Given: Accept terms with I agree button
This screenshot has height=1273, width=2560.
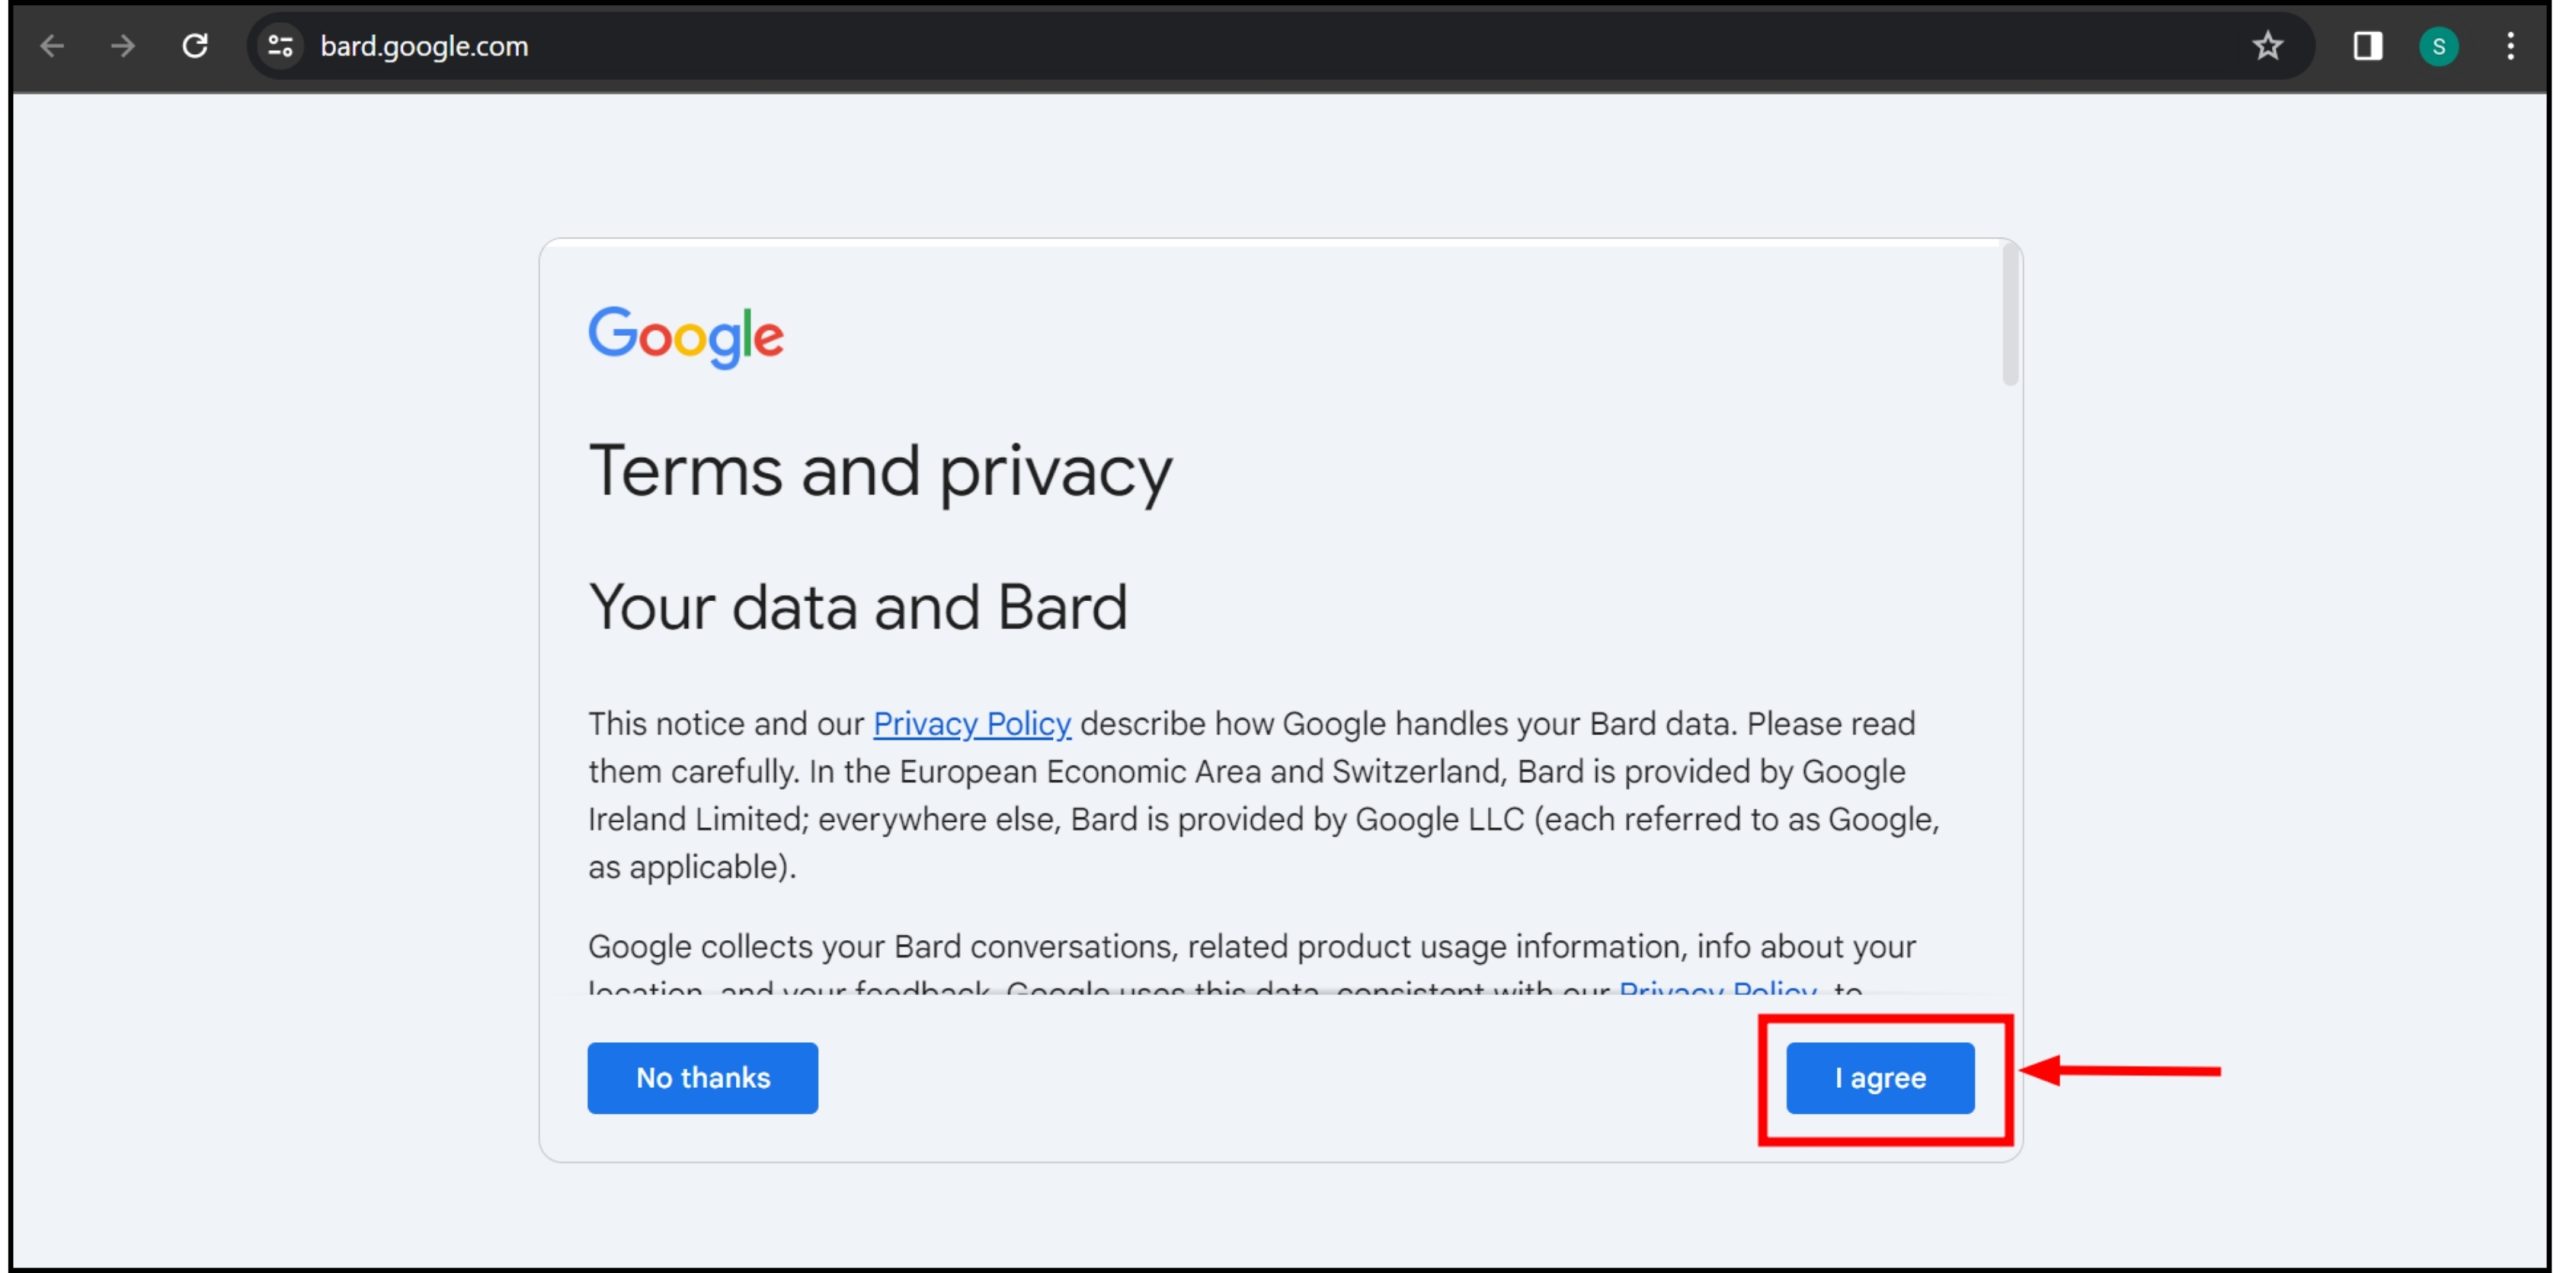Looking at the screenshot, I should pyautogui.click(x=1880, y=1077).
